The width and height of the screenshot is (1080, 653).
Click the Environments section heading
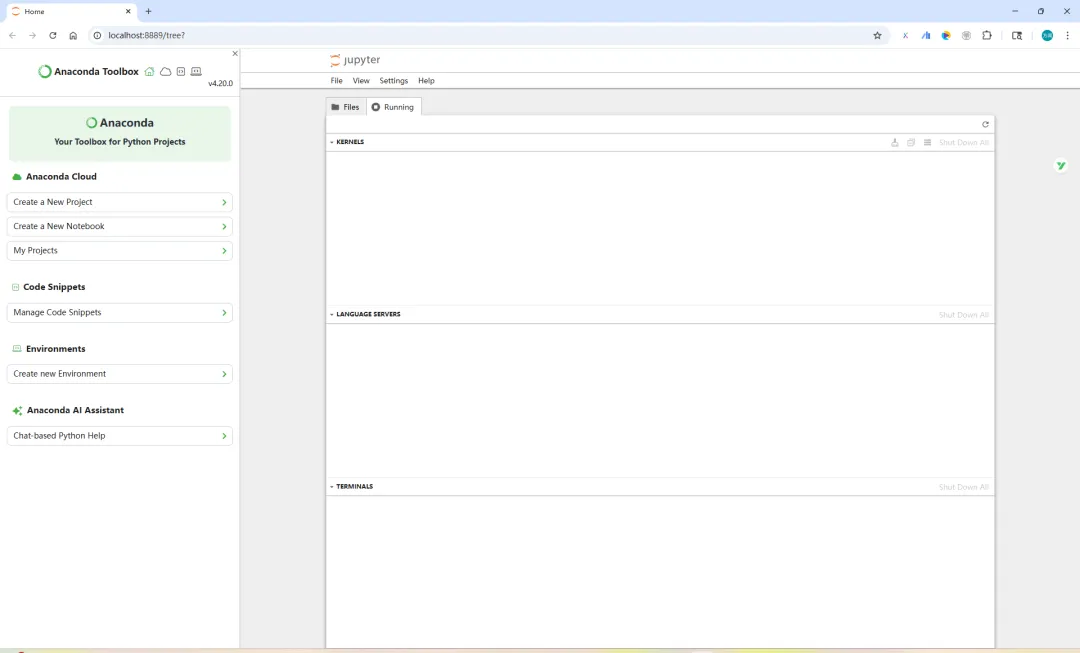pyautogui.click(x=56, y=349)
